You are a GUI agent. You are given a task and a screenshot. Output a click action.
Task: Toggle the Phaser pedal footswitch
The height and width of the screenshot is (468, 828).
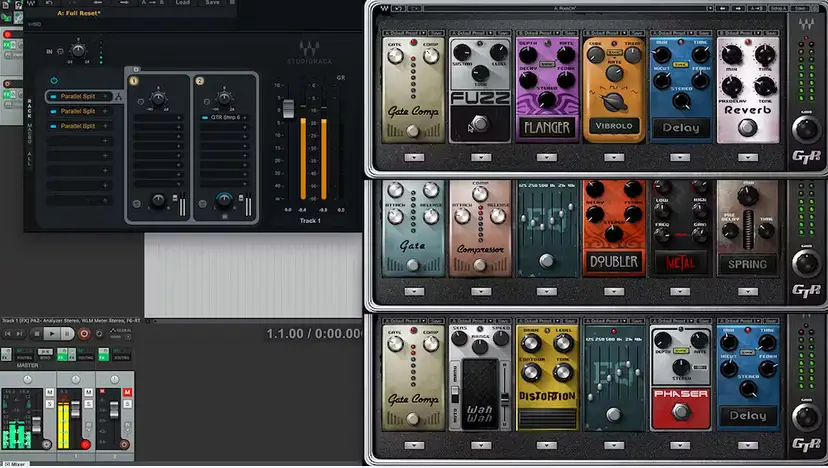[x=680, y=411]
